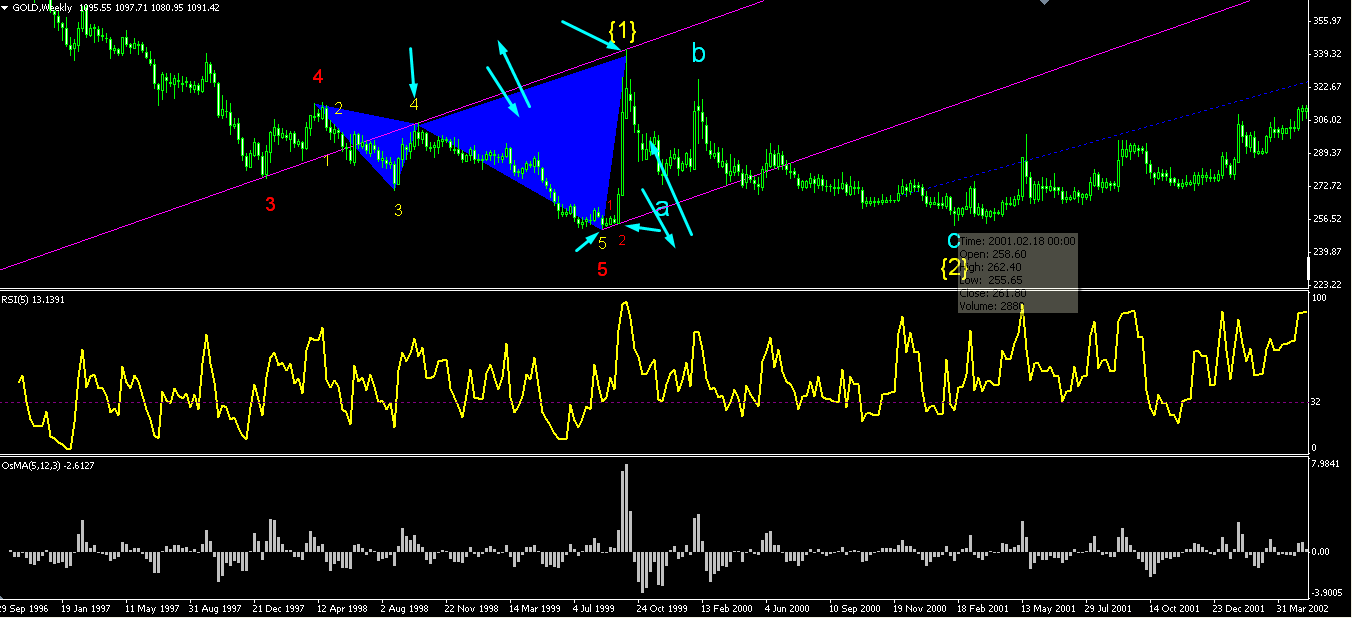Click the white current price marker on axis
This screenshot has height=618, width=1352.
point(1310,269)
